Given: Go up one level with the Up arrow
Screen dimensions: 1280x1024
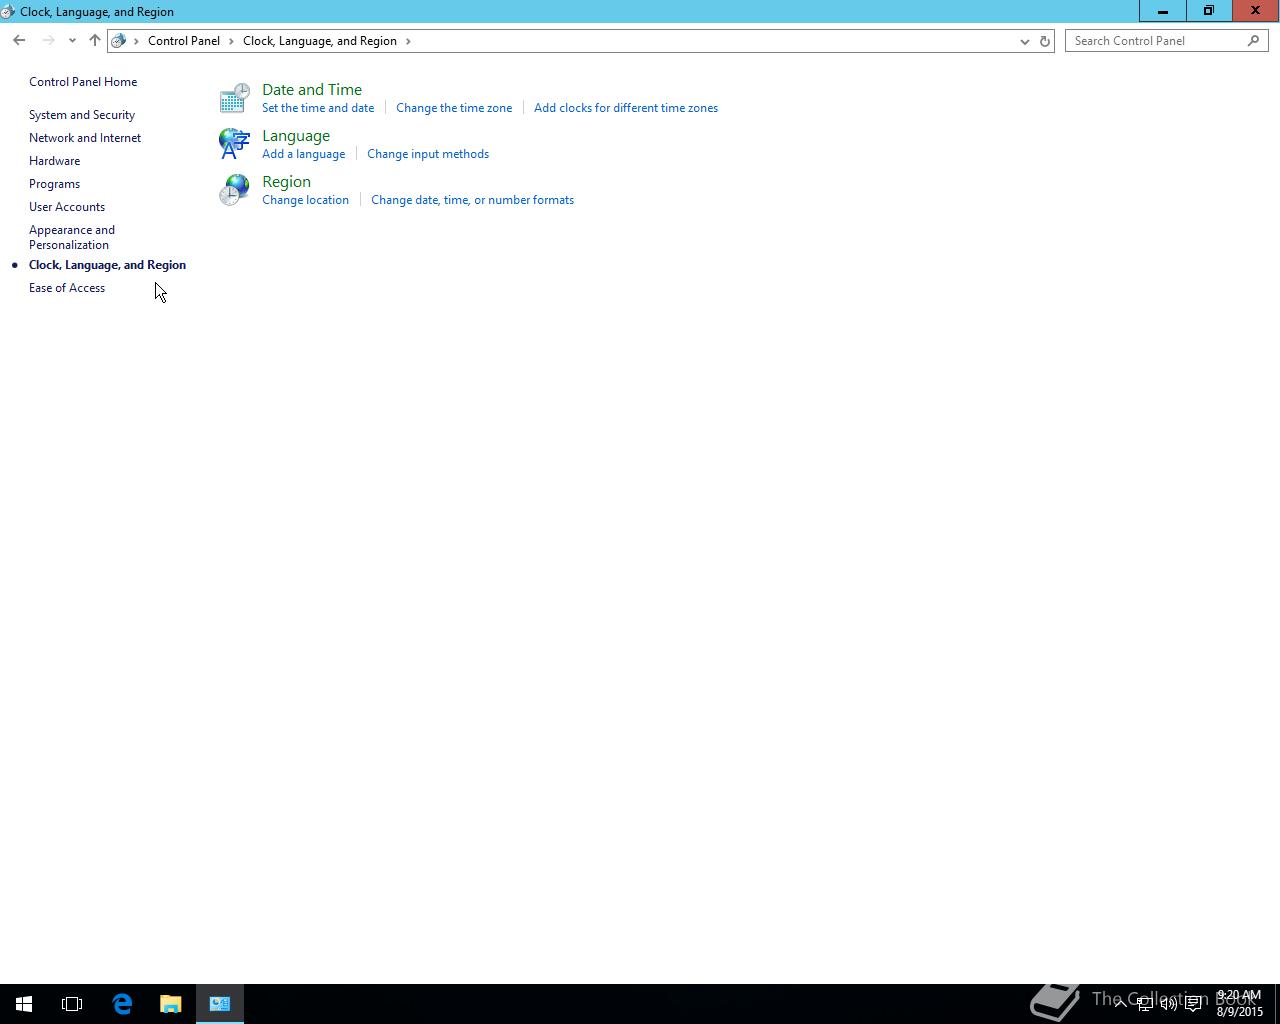Looking at the screenshot, I should click(x=94, y=40).
